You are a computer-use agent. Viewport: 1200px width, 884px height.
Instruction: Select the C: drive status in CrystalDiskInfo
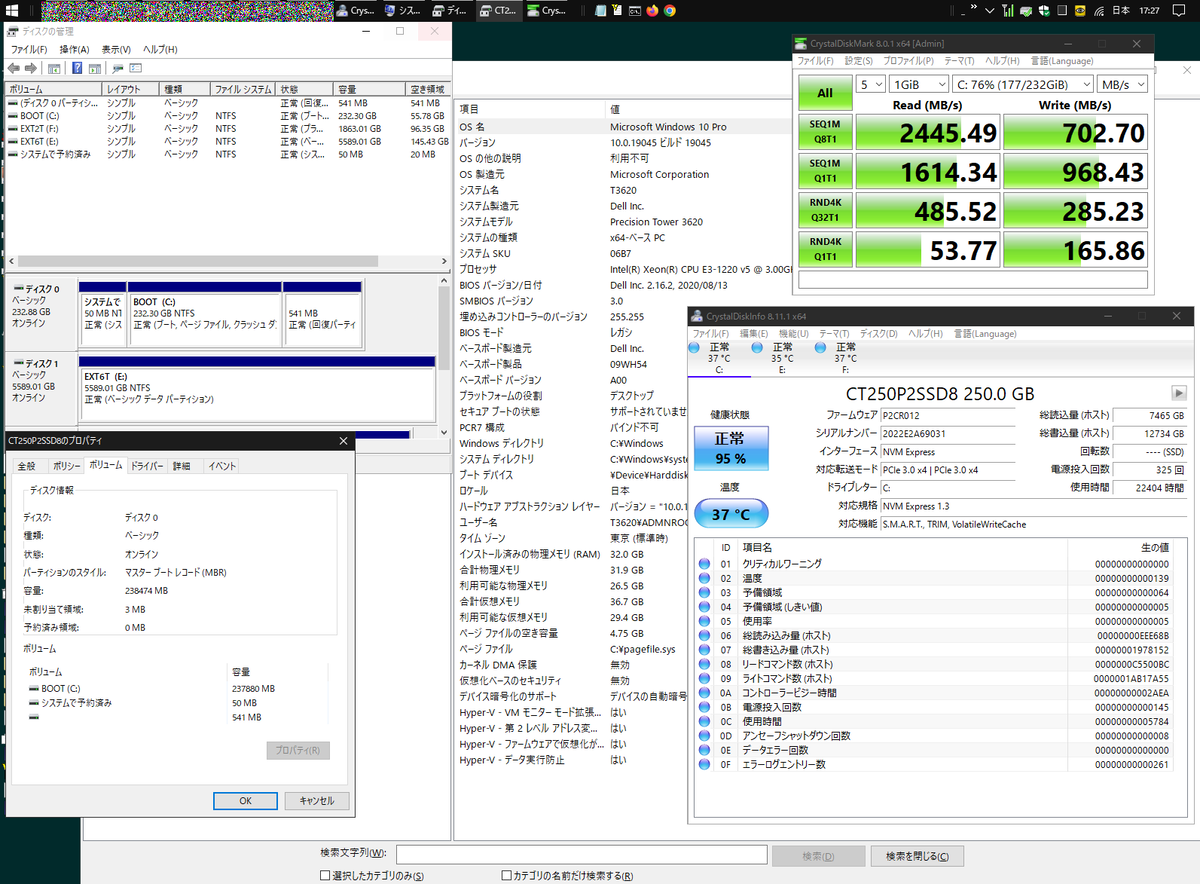[x=719, y=357]
